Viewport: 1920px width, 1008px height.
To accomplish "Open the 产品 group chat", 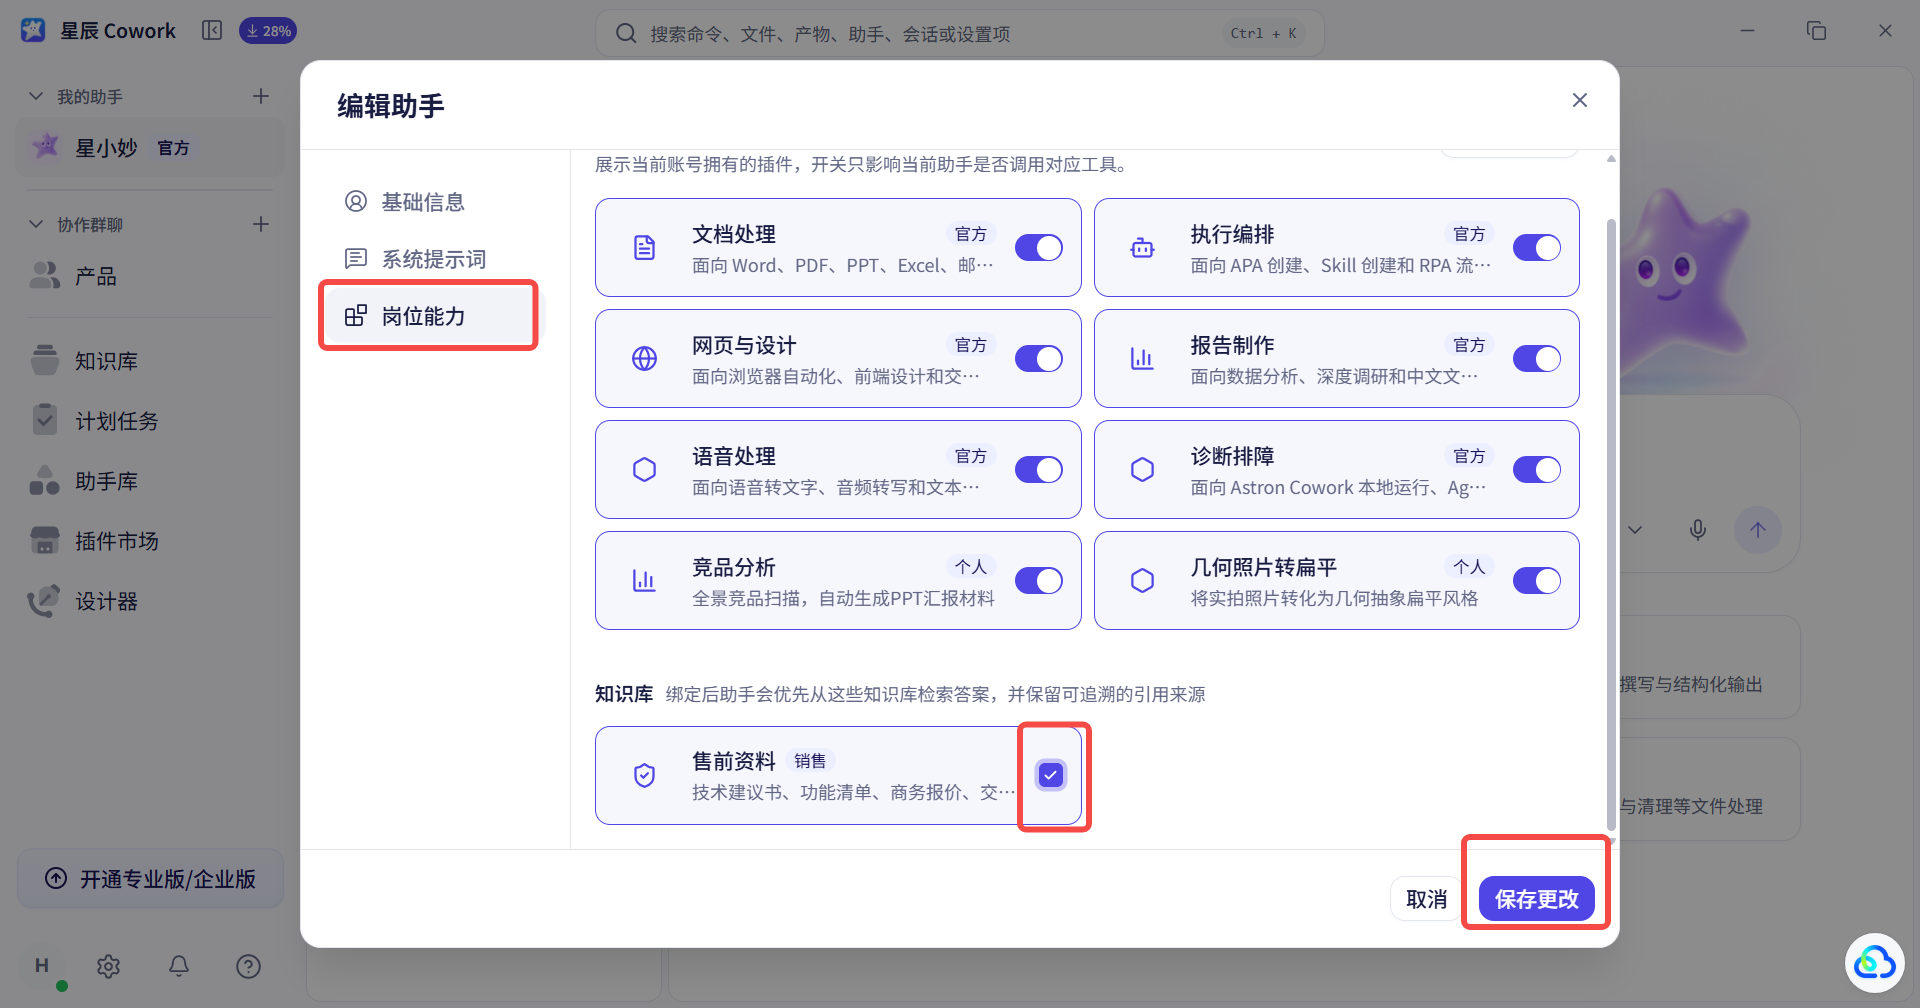I will point(151,276).
